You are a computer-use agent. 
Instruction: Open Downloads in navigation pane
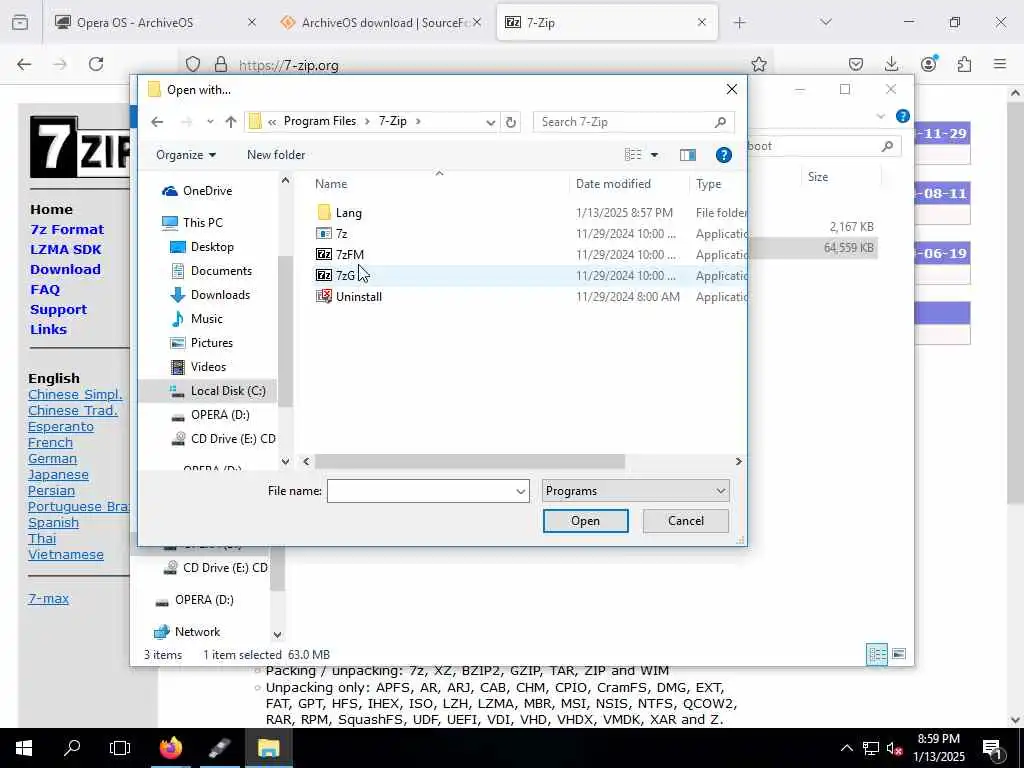pyautogui.click(x=210, y=295)
